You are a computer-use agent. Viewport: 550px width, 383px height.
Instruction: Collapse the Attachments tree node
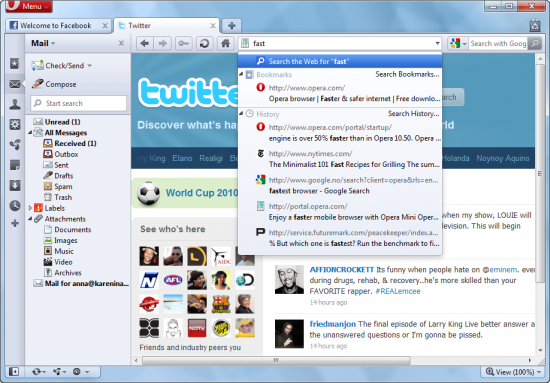(30, 219)
